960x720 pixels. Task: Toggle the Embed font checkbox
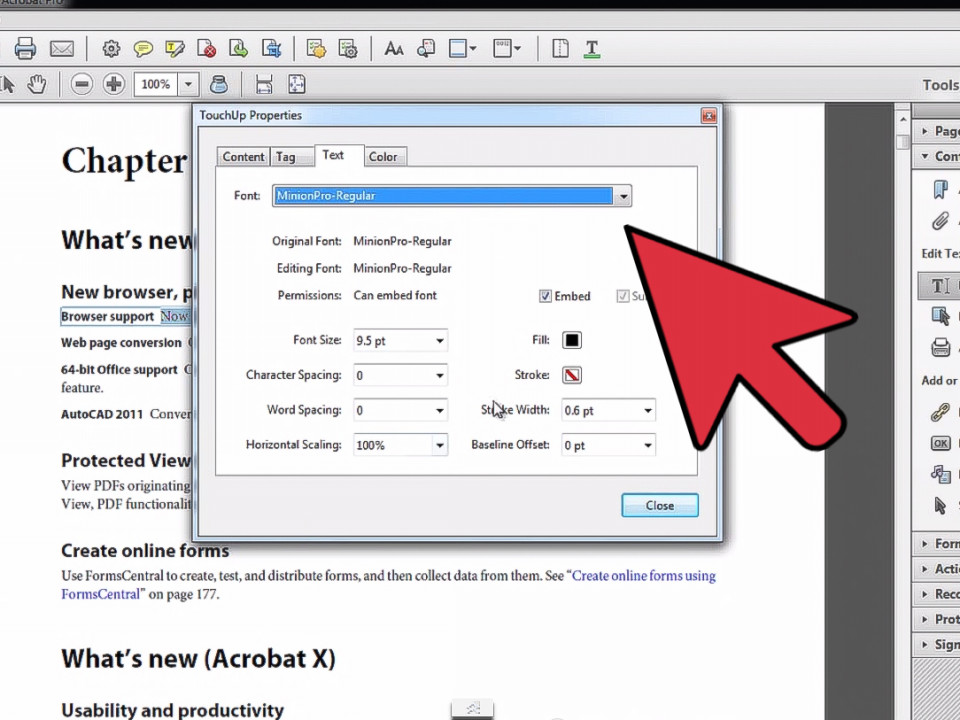pyautogui.click(x=545, y=296)
